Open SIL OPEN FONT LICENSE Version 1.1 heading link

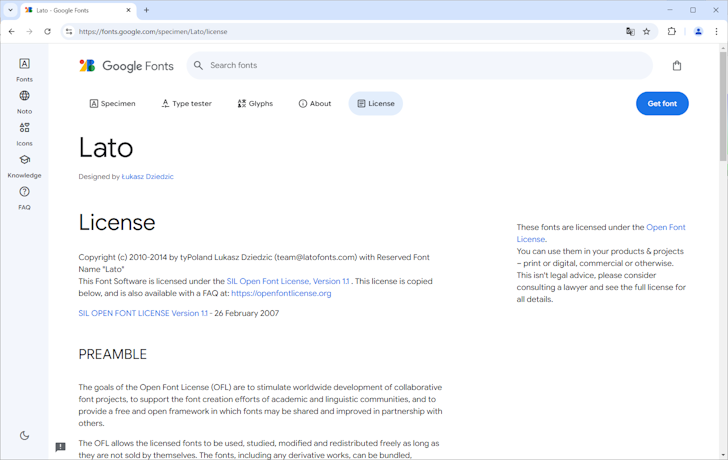pyautogui.click(x=143, y=313)
